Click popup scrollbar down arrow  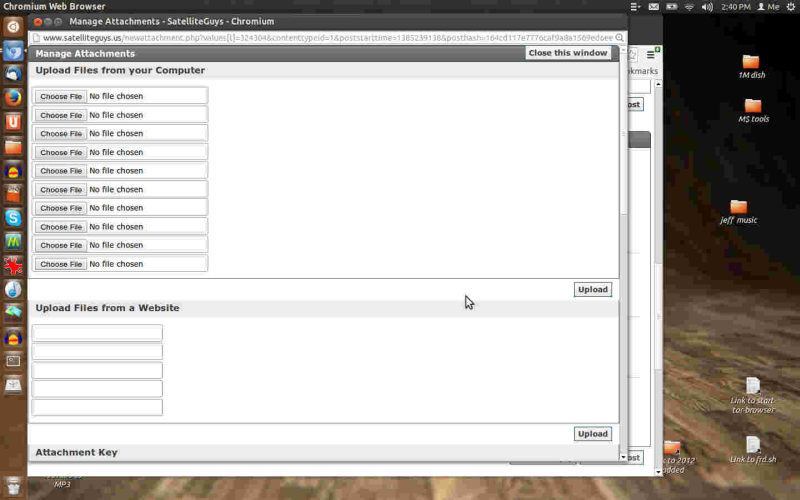pyautogui.click(x=623, y=457)
